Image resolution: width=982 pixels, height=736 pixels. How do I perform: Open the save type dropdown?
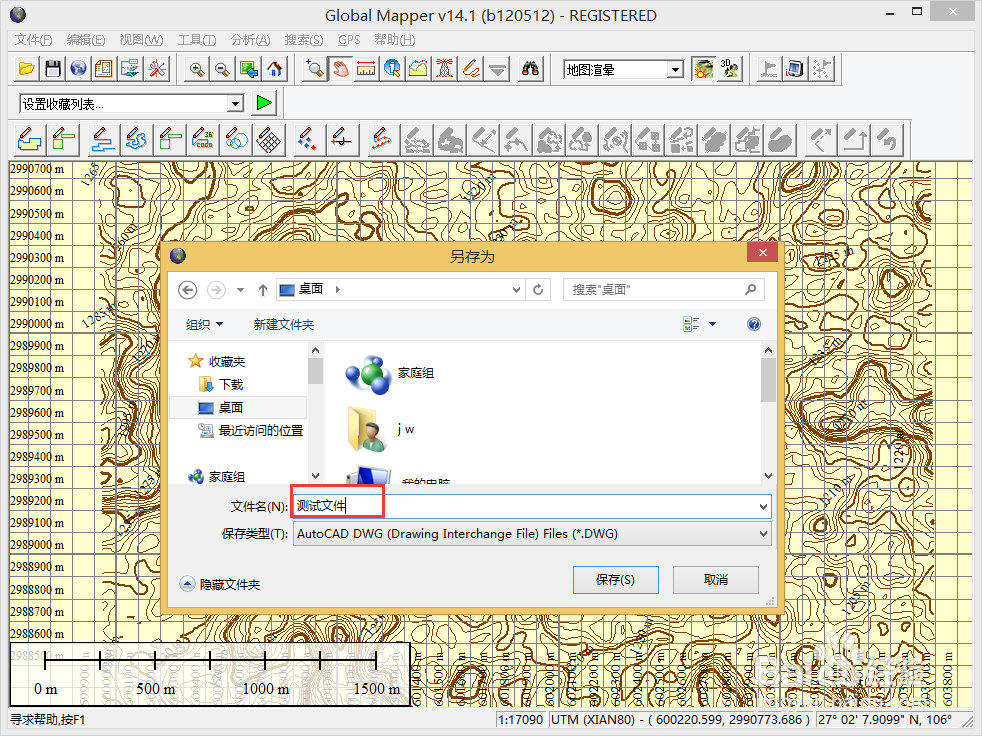click(x=763, y=534)
